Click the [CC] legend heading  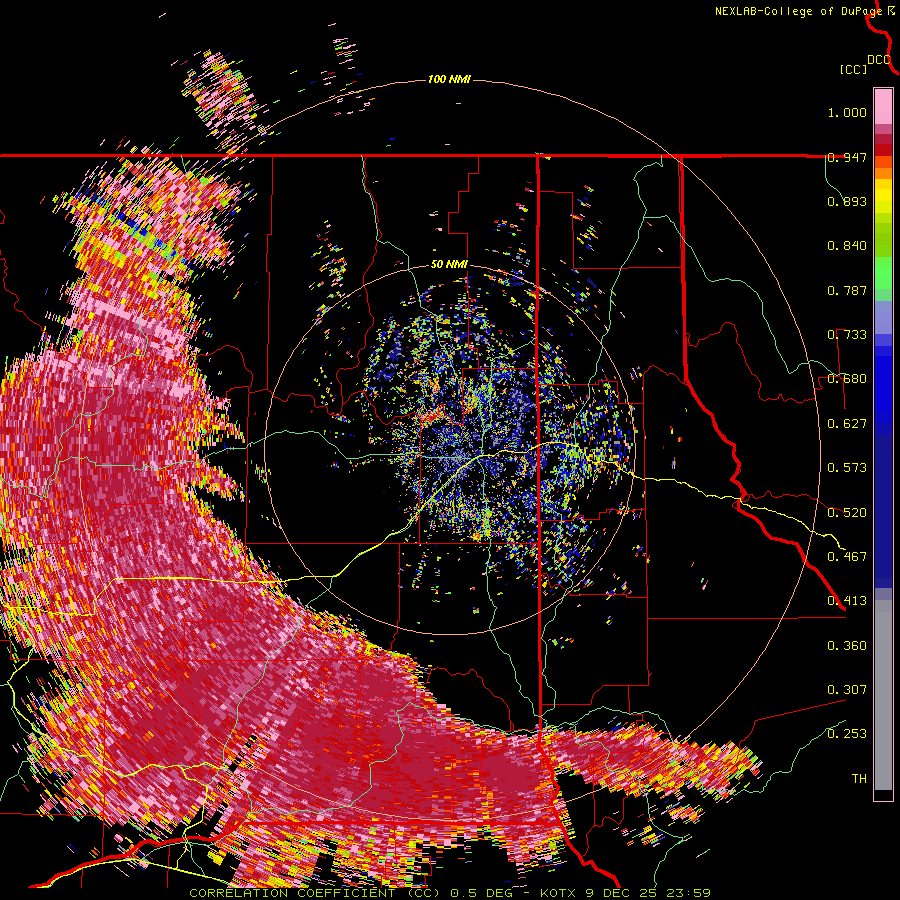853,69
